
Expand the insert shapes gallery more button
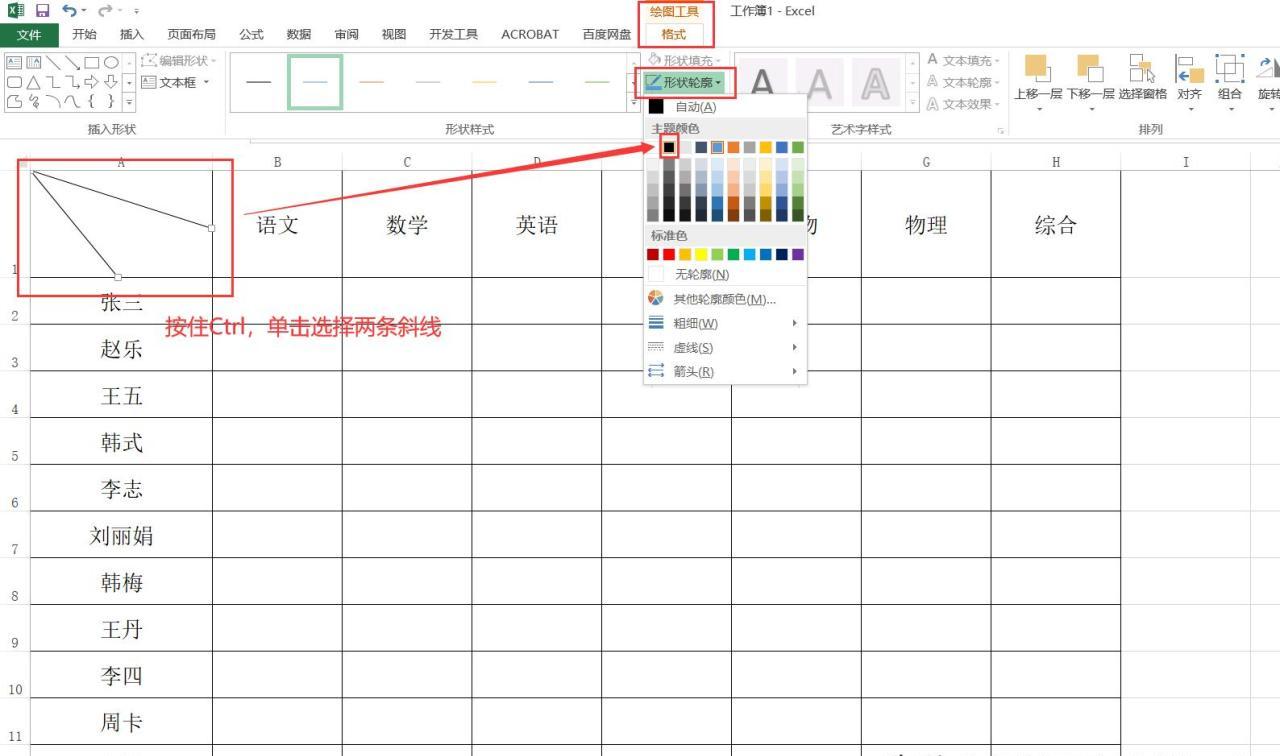point(129,101)
